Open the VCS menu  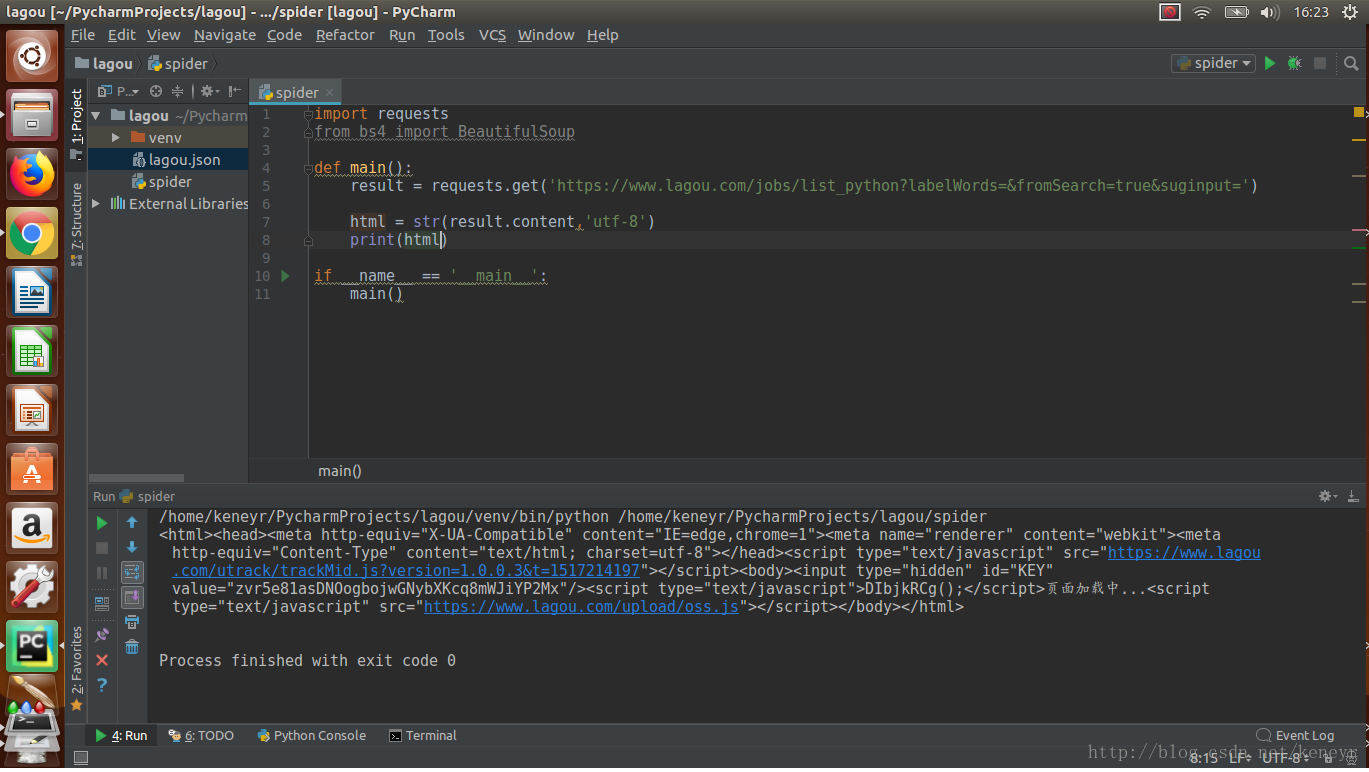pos(492,35)
